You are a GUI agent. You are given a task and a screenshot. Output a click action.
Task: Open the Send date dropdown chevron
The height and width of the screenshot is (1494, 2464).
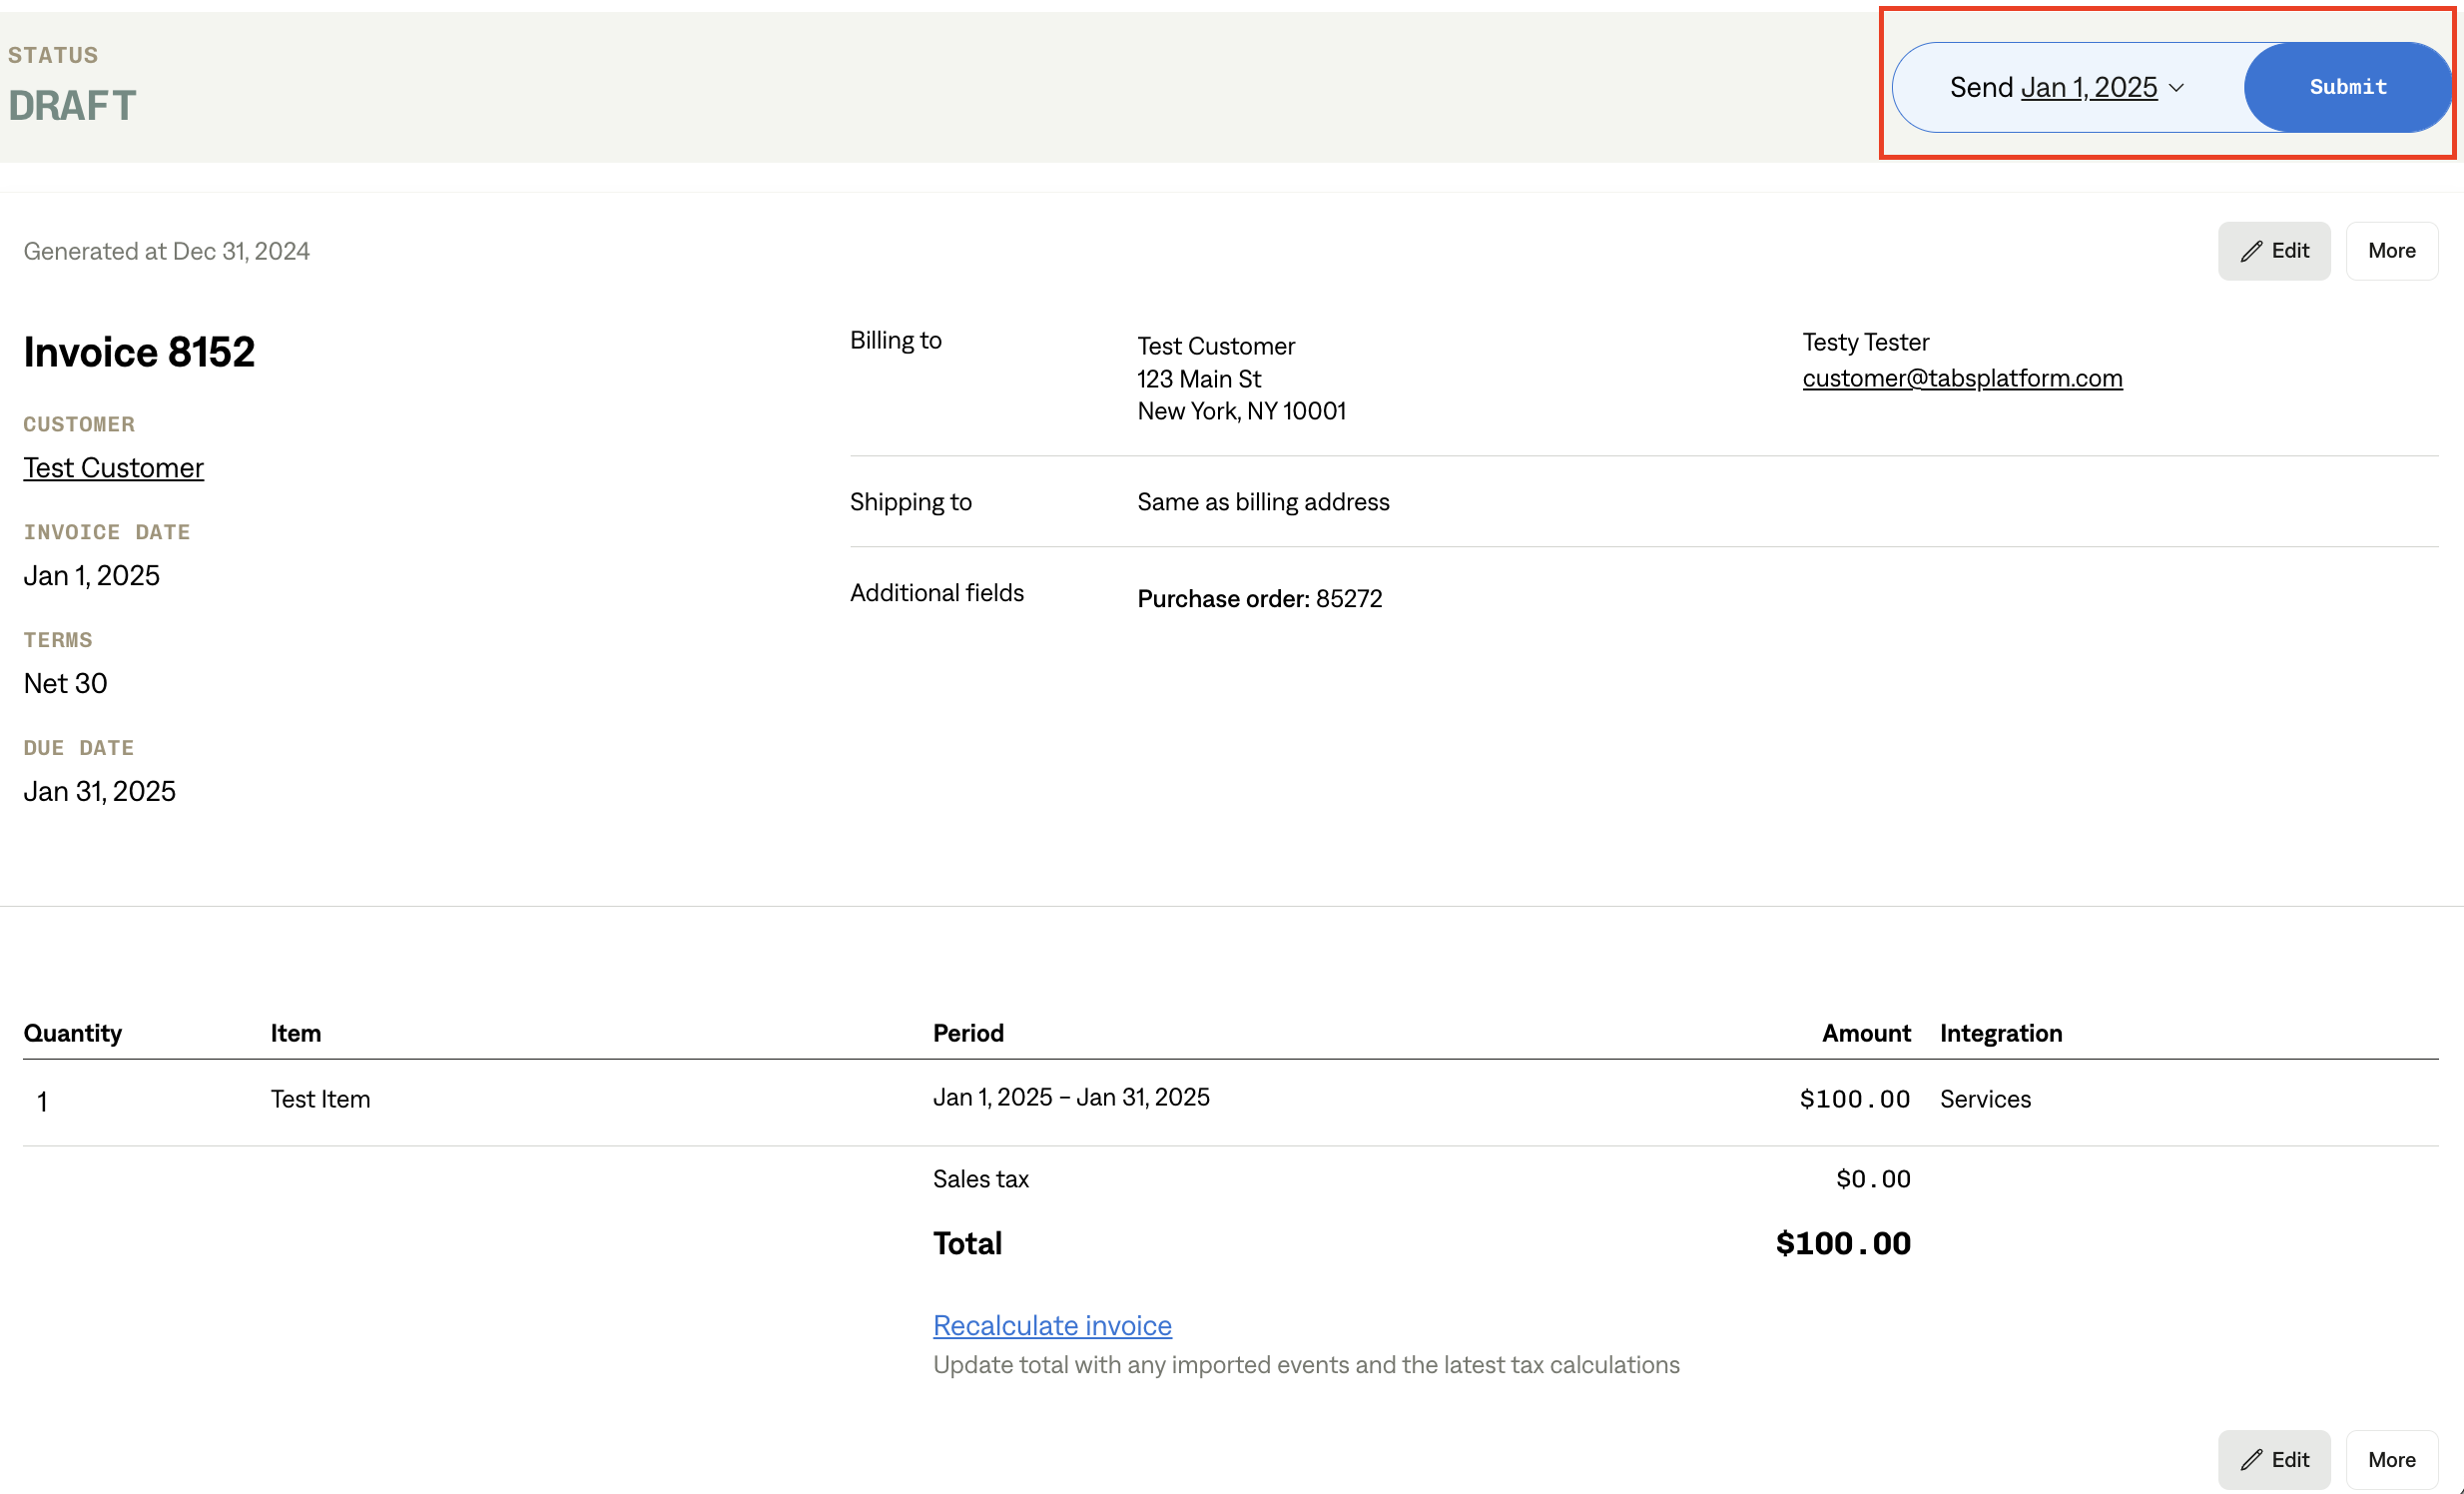pos(2176,88)
